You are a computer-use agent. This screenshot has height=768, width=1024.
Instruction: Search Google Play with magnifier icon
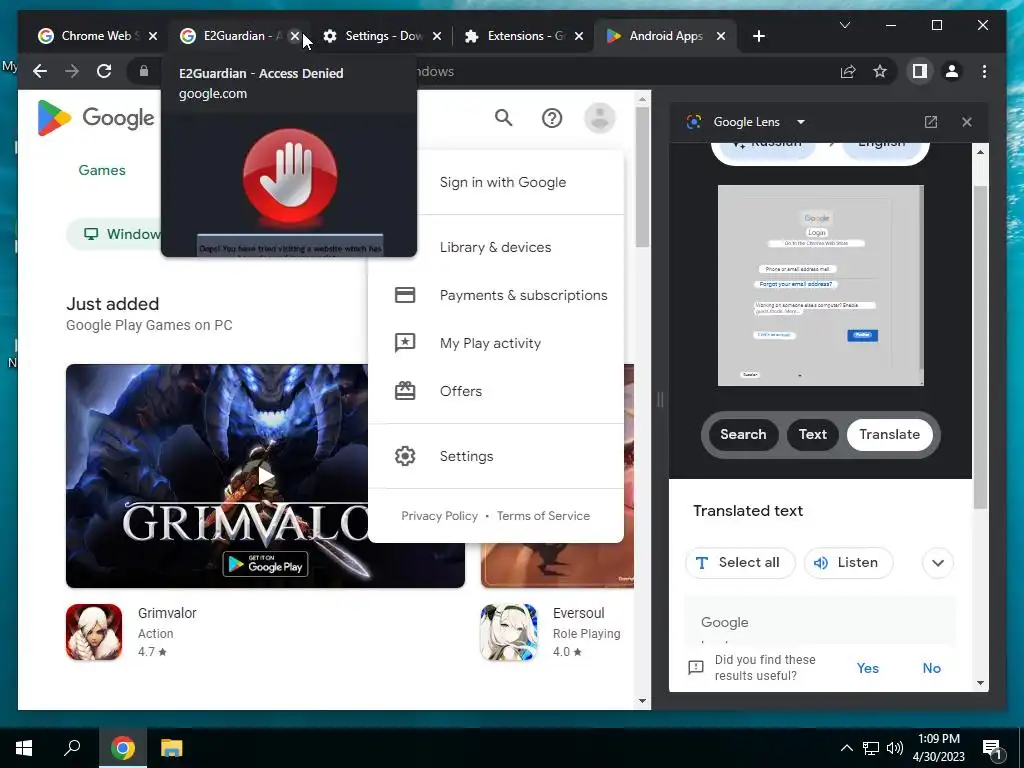click(504, 118)
